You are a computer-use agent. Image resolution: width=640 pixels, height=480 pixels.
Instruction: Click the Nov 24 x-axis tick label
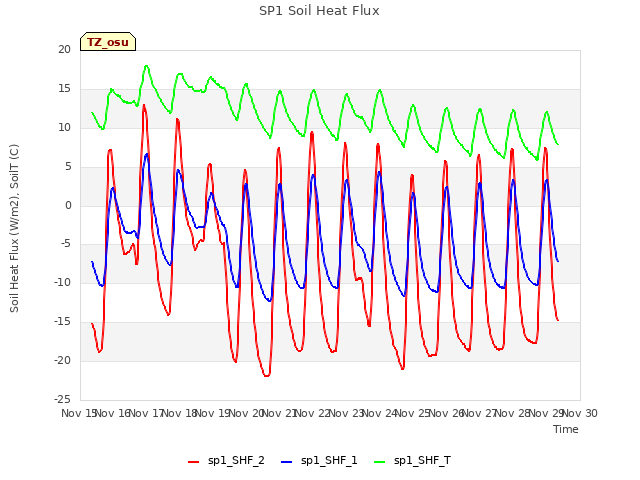380,413
